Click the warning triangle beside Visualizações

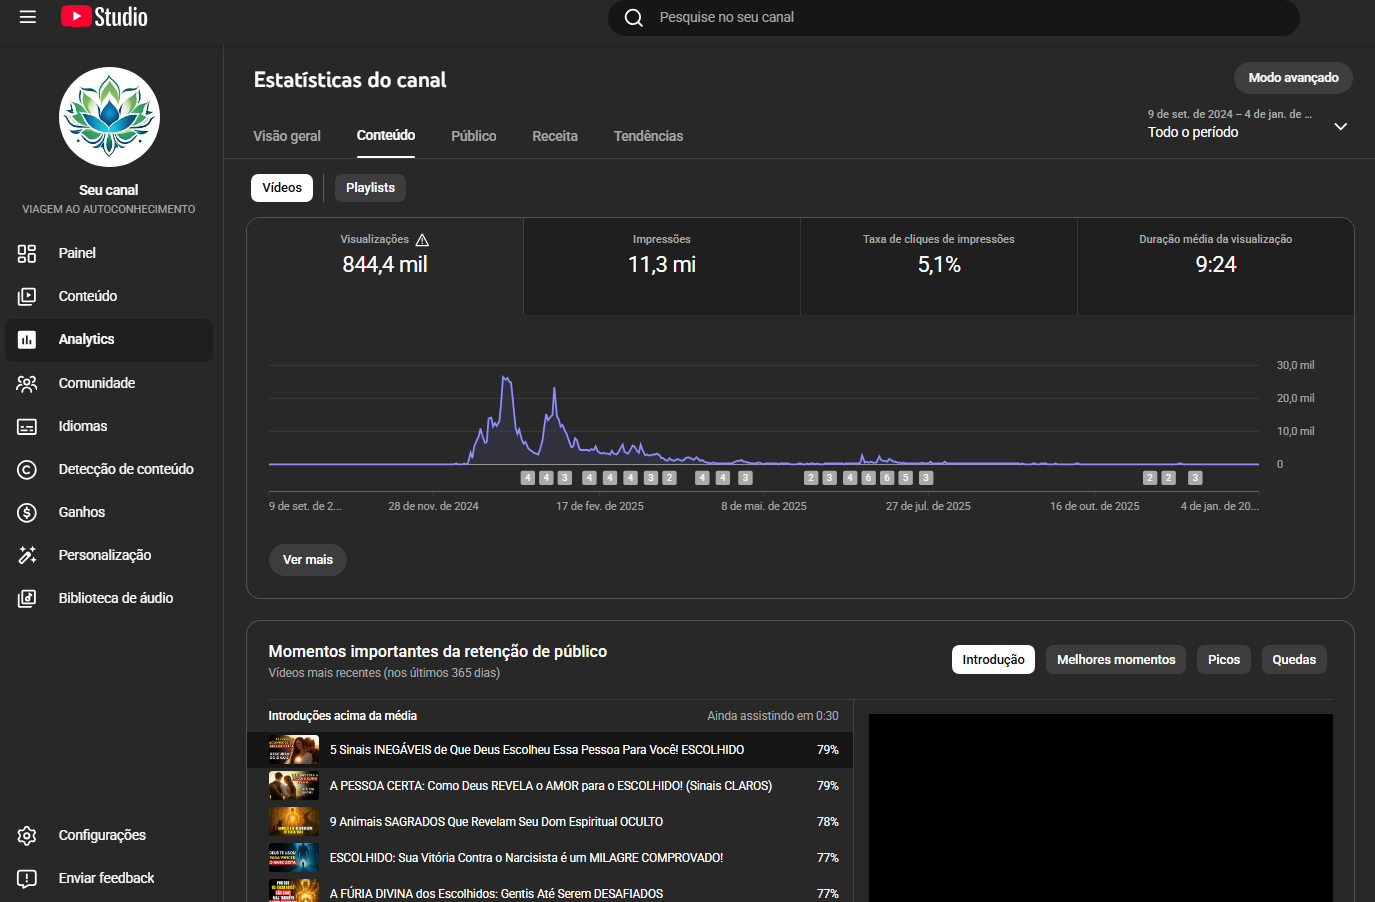point(422,240)
